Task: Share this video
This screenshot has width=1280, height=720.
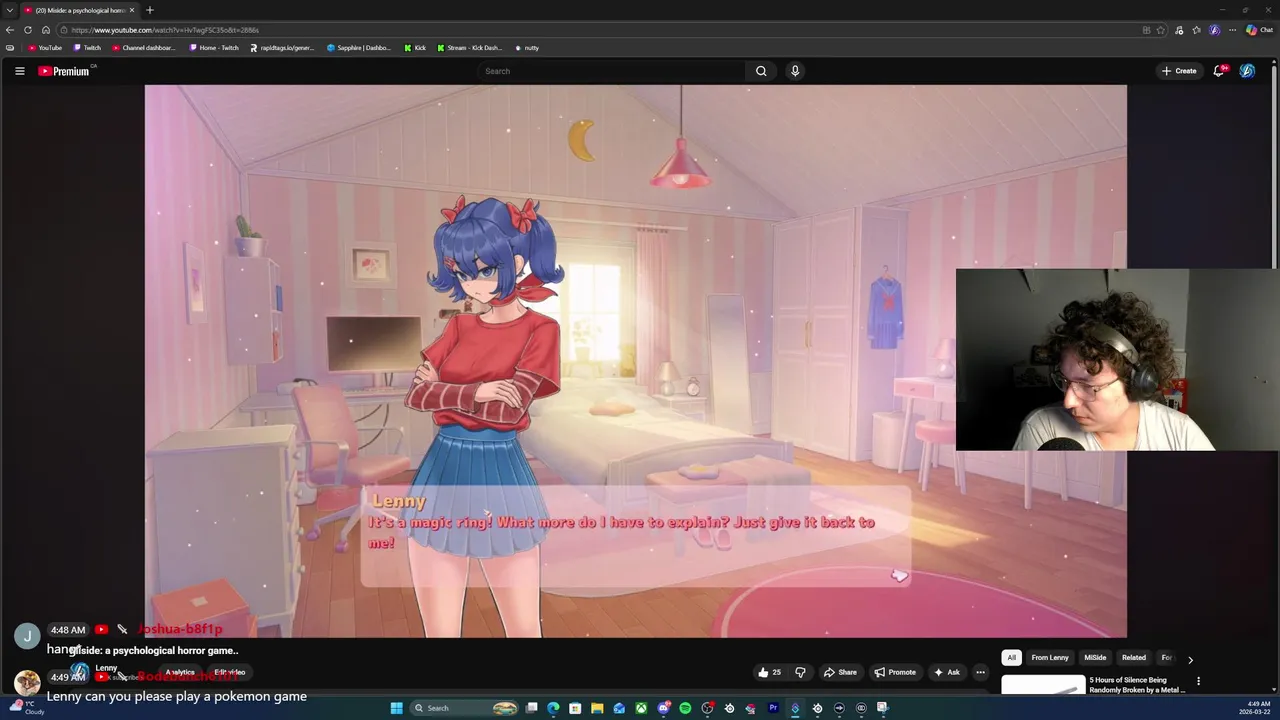Action: click(840, 672)
